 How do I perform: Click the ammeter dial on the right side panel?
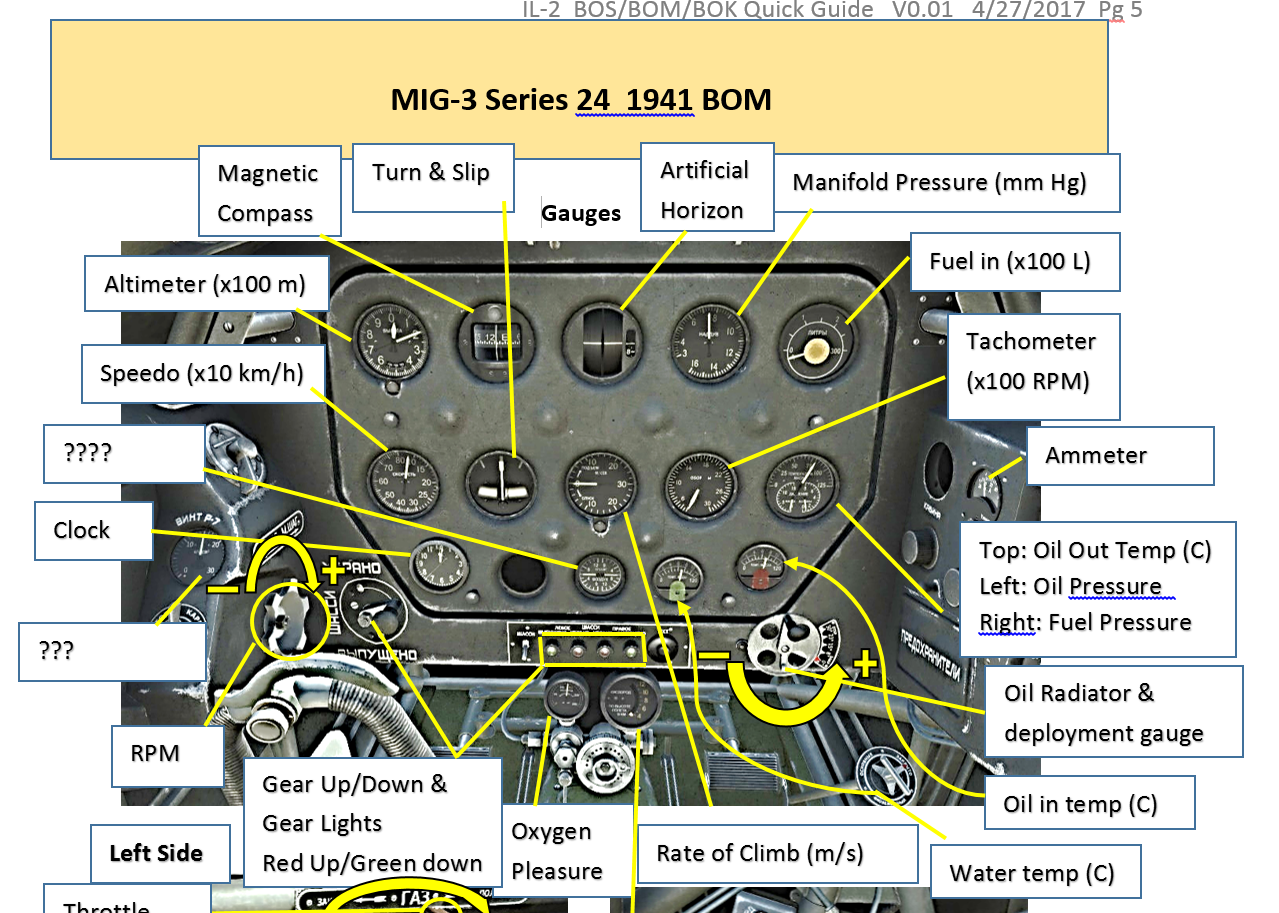(984, 491)
